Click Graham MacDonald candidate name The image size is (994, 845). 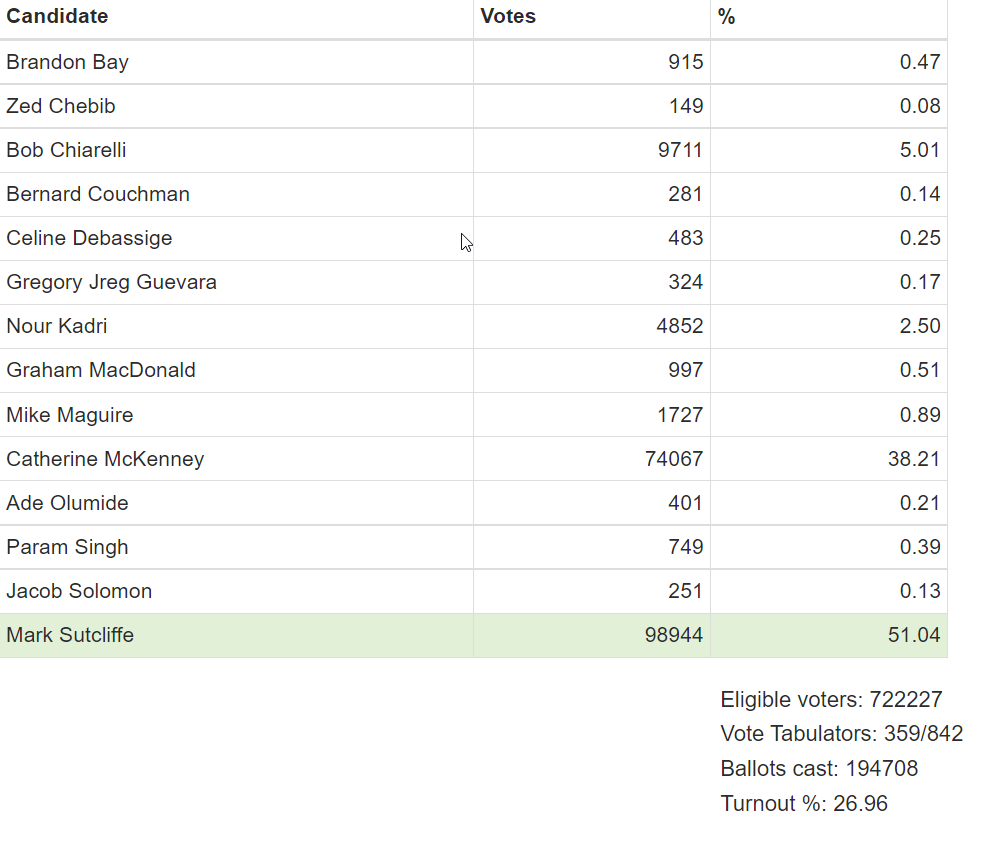(100, 370)
